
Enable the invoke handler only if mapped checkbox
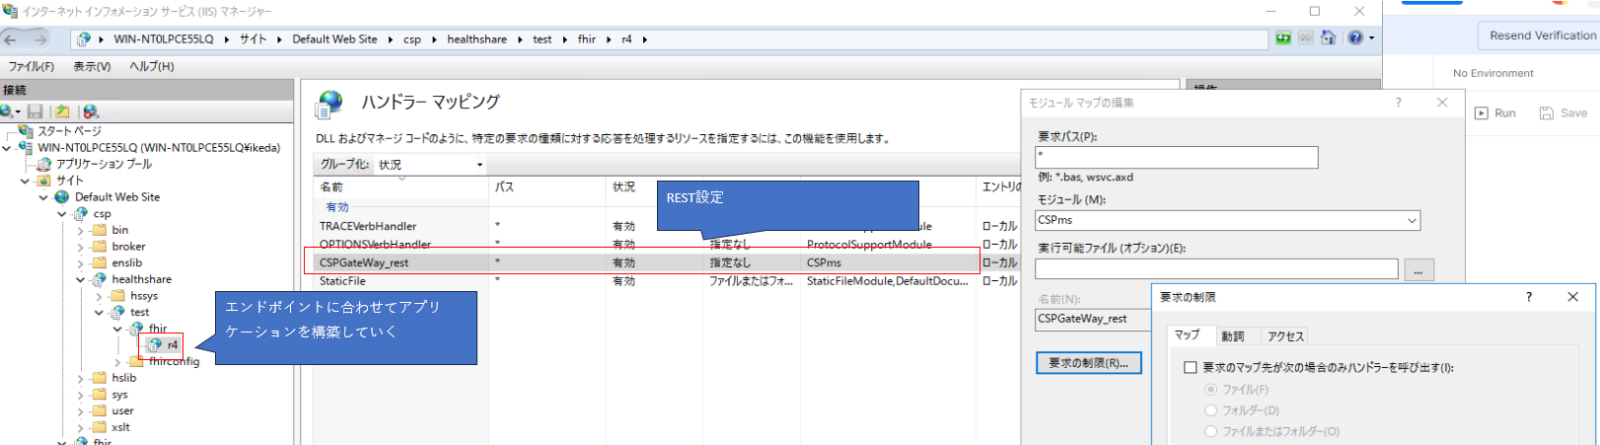(x=1190, y=367)
